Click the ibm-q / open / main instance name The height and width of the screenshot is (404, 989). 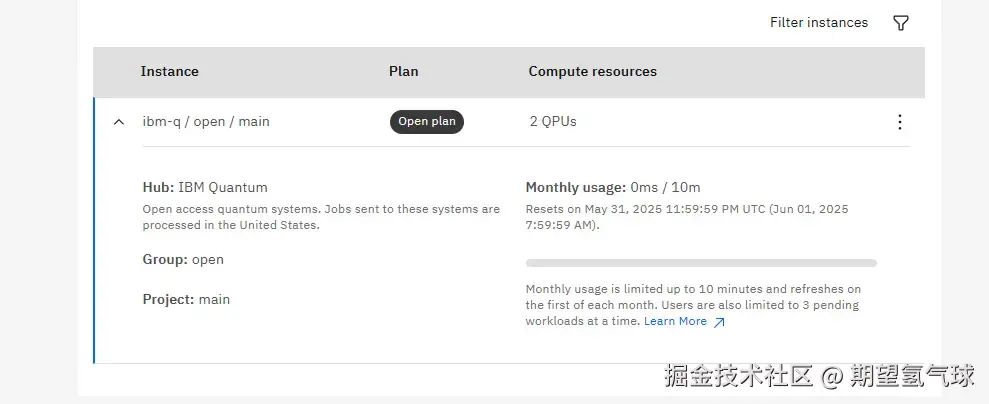[205, 122]
